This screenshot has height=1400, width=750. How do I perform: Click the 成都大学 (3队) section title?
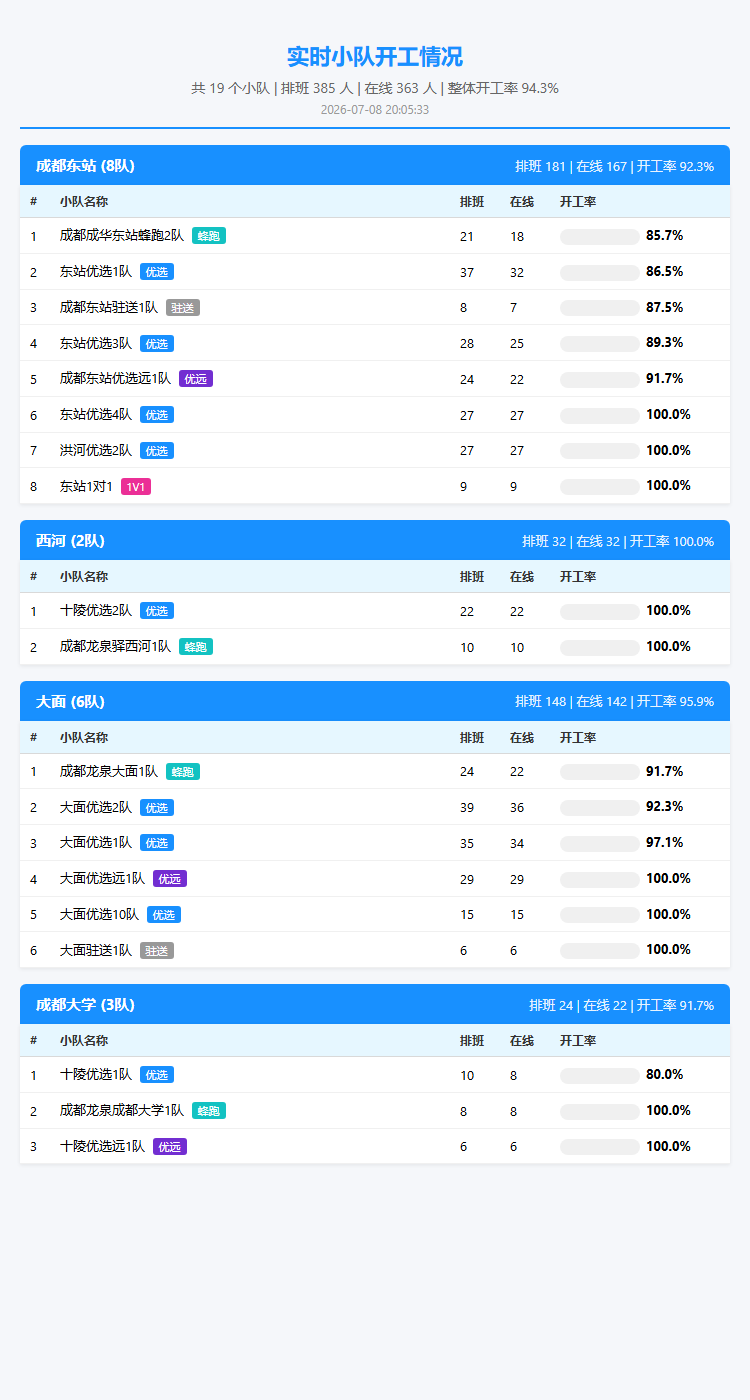pos(85,1005)
